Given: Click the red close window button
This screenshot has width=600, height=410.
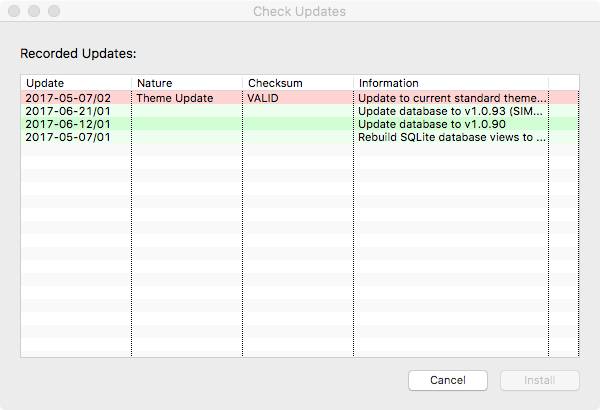Looking at the screenshot, I should click(x=14, y=11).
